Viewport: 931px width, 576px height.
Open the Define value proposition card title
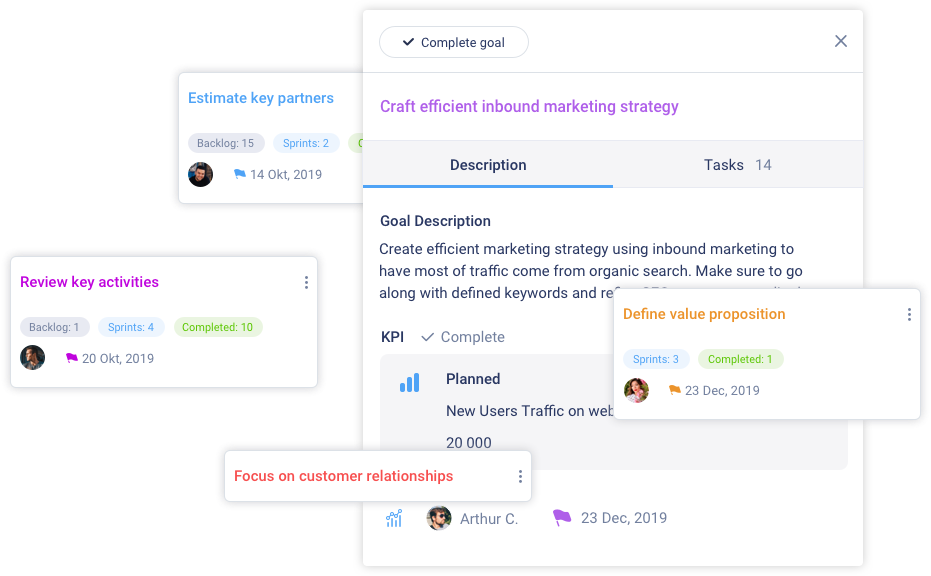click(704, 314)
